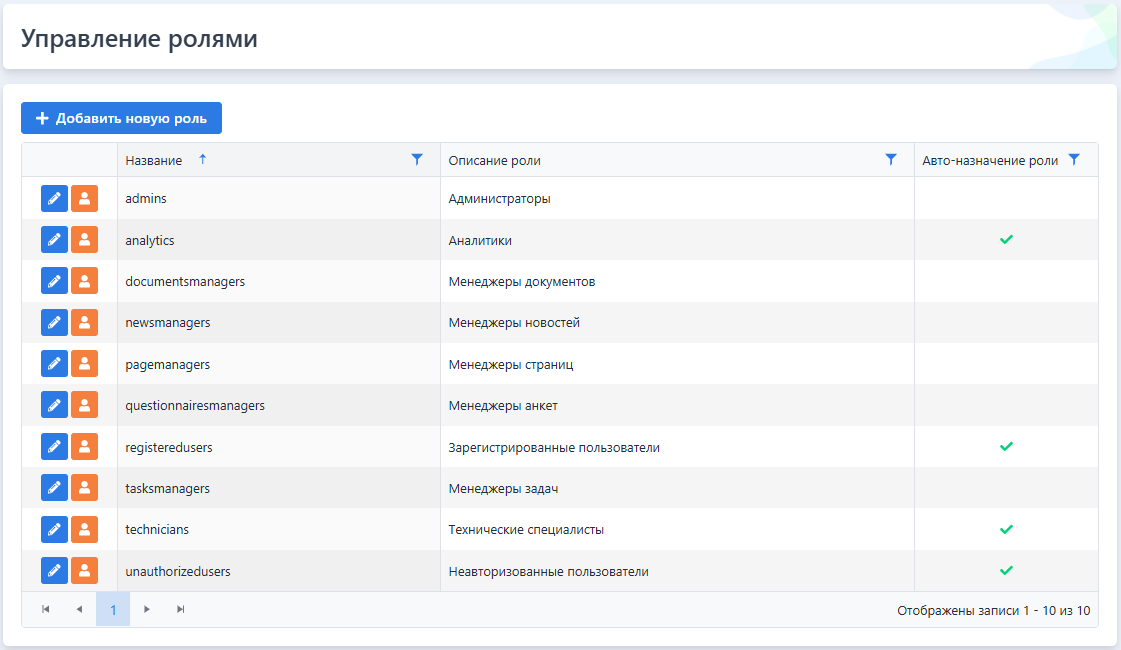Click edit pencil for unauthorizedusers

[x=54, y=571]
